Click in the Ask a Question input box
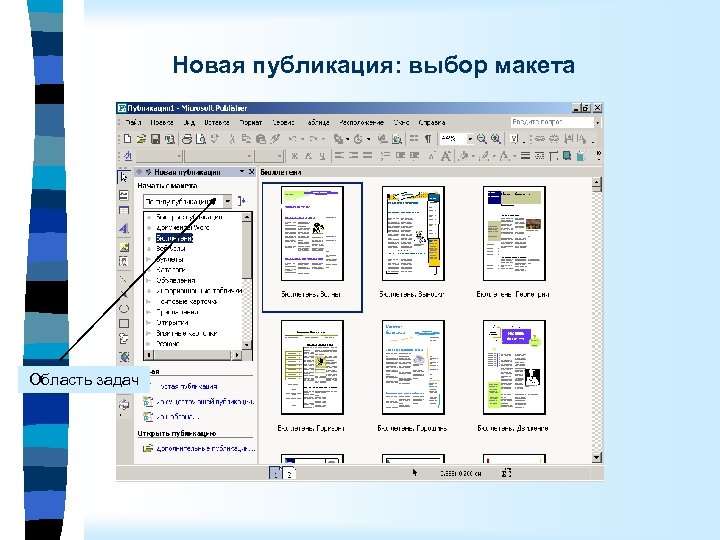This screenshot has height=540, width=720. [552, 123]
